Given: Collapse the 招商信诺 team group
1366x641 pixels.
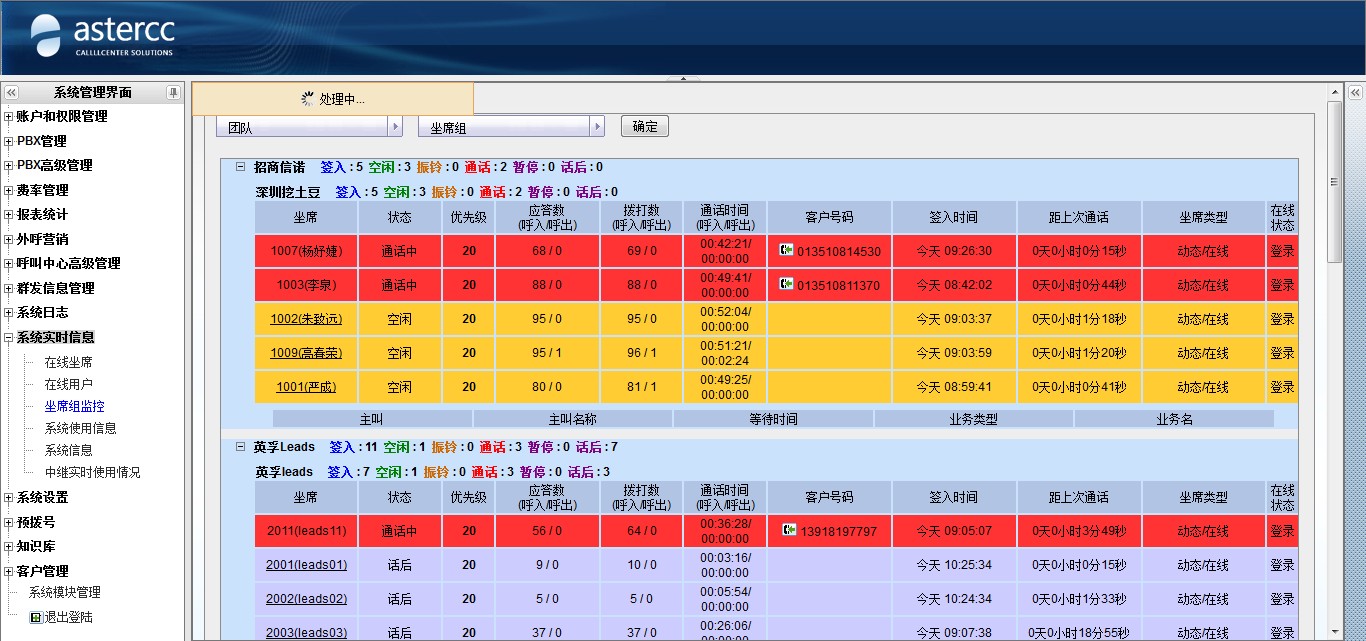Looking at the screenshot, I should [240, 167].
